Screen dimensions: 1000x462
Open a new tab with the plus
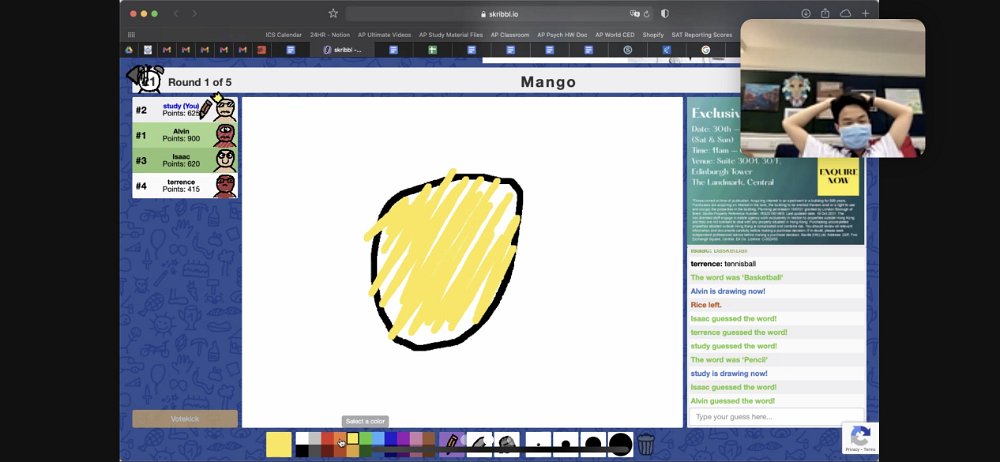coord(865,13)
